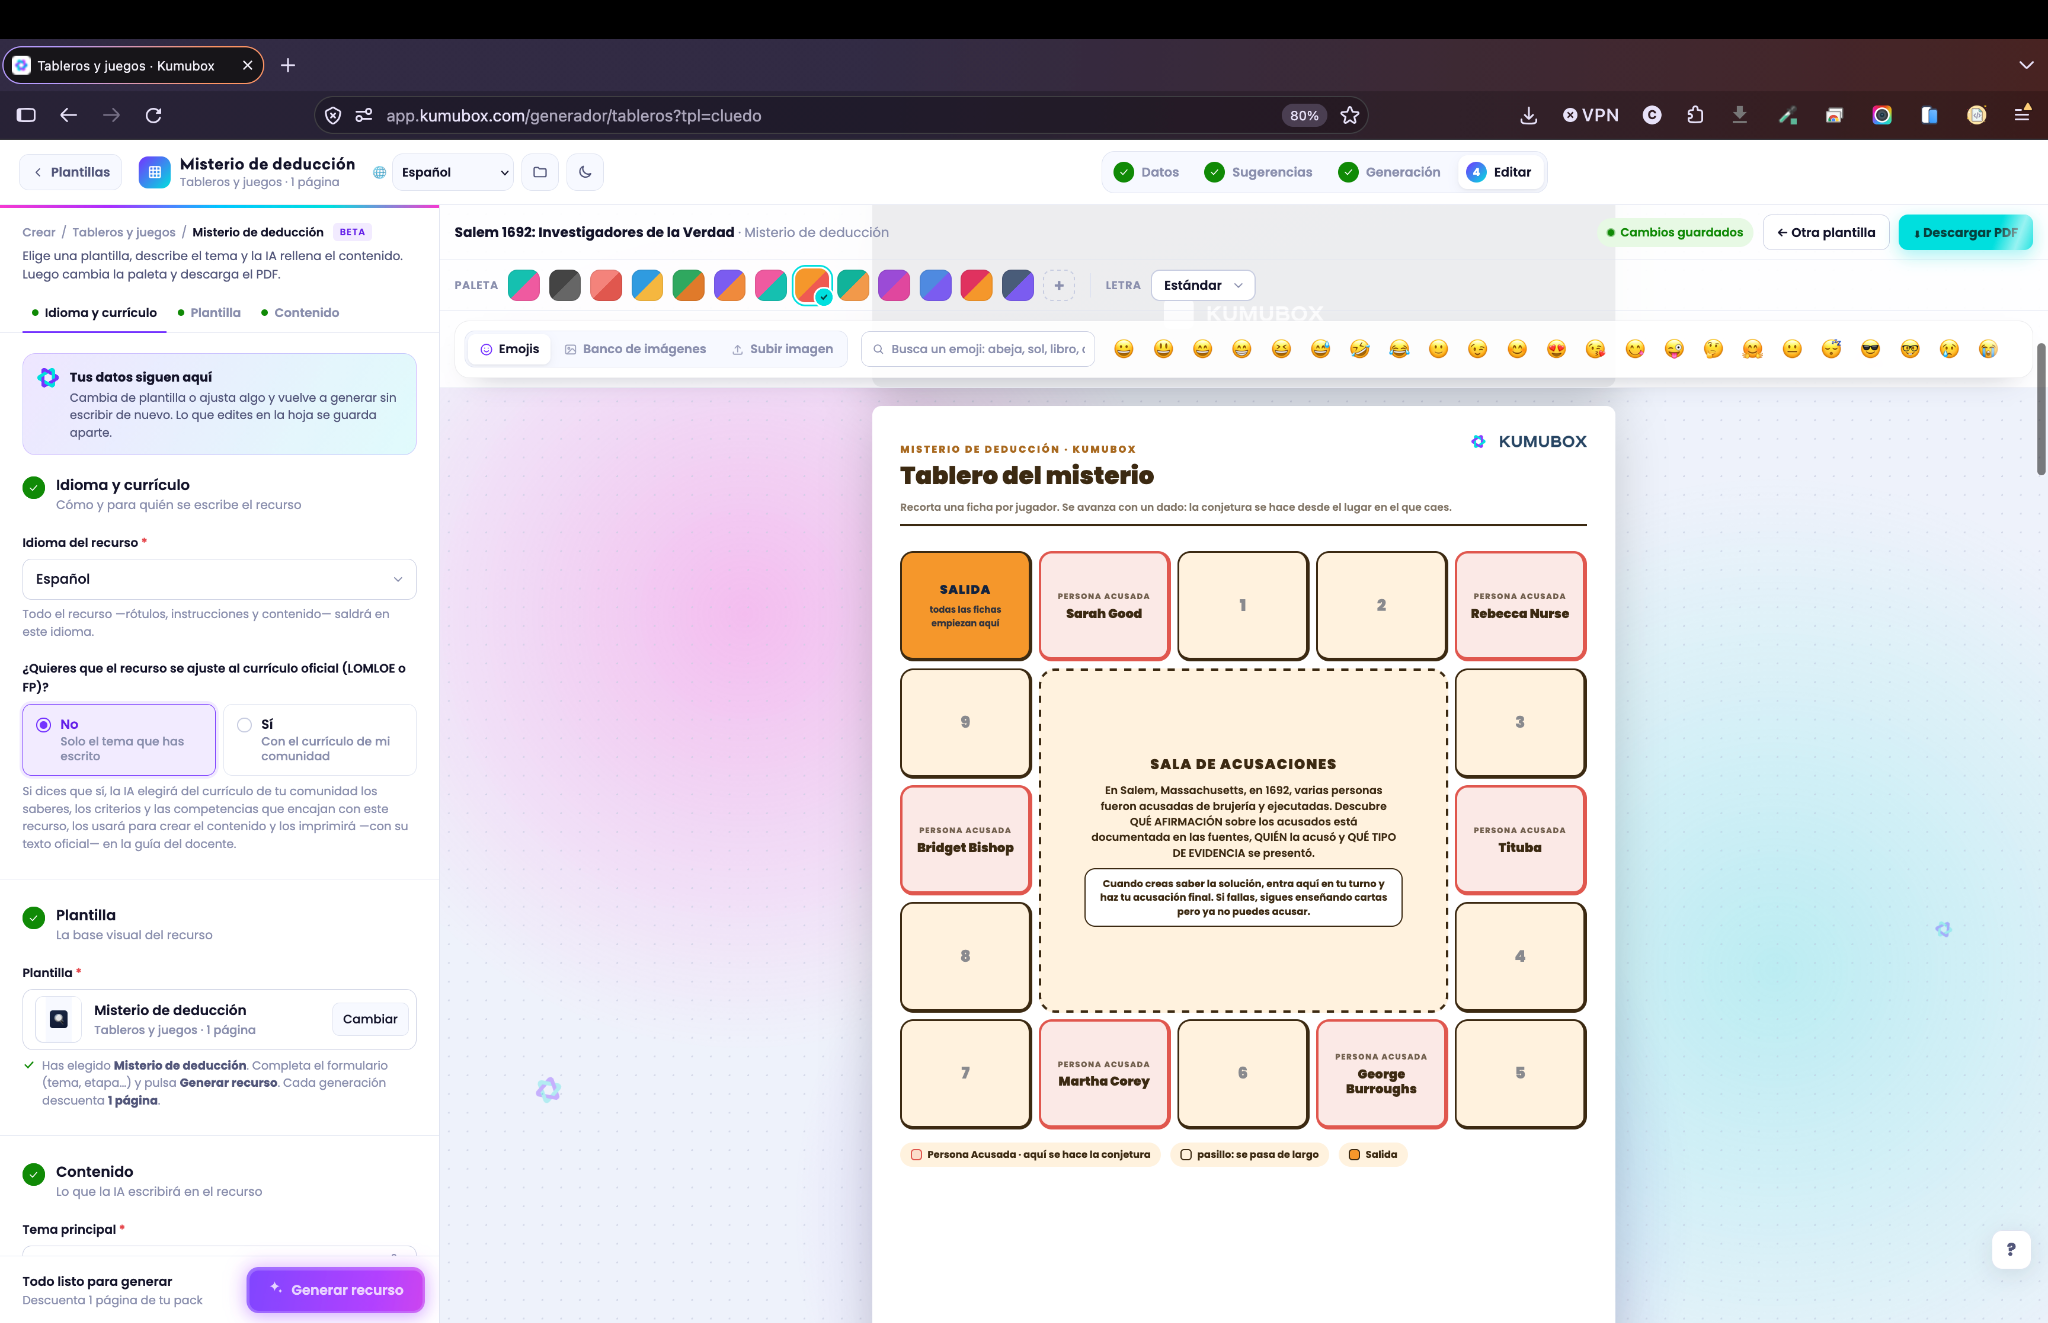Pick the green and orange palette swatch
The height and width of the screenshot is (1323, 2048).
click(688, 285)
